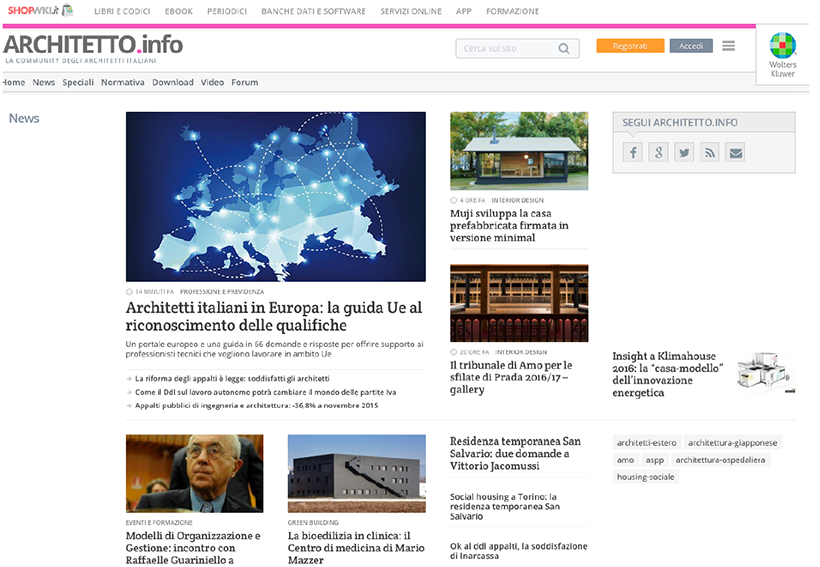Click the email newsletter icon
This screenshot has width=820, height=567.
[735, 153]
